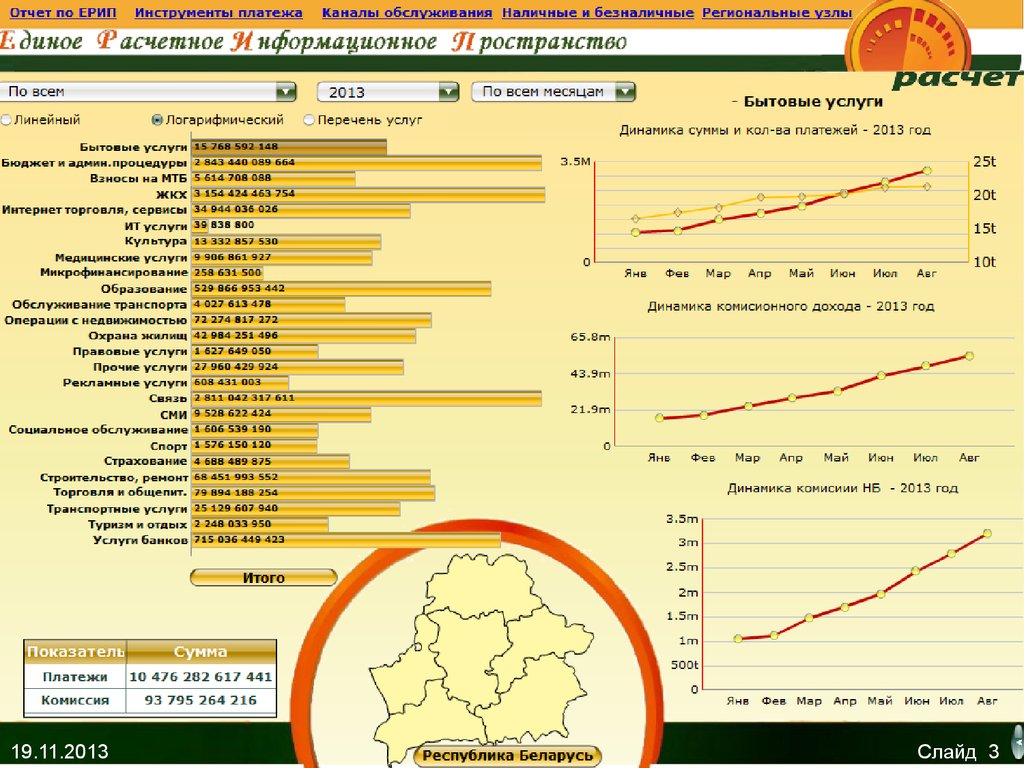Click the Комиссия sum 93 795 264 216
This screenshot has height=768, width=1024.
tap(200, 701)
